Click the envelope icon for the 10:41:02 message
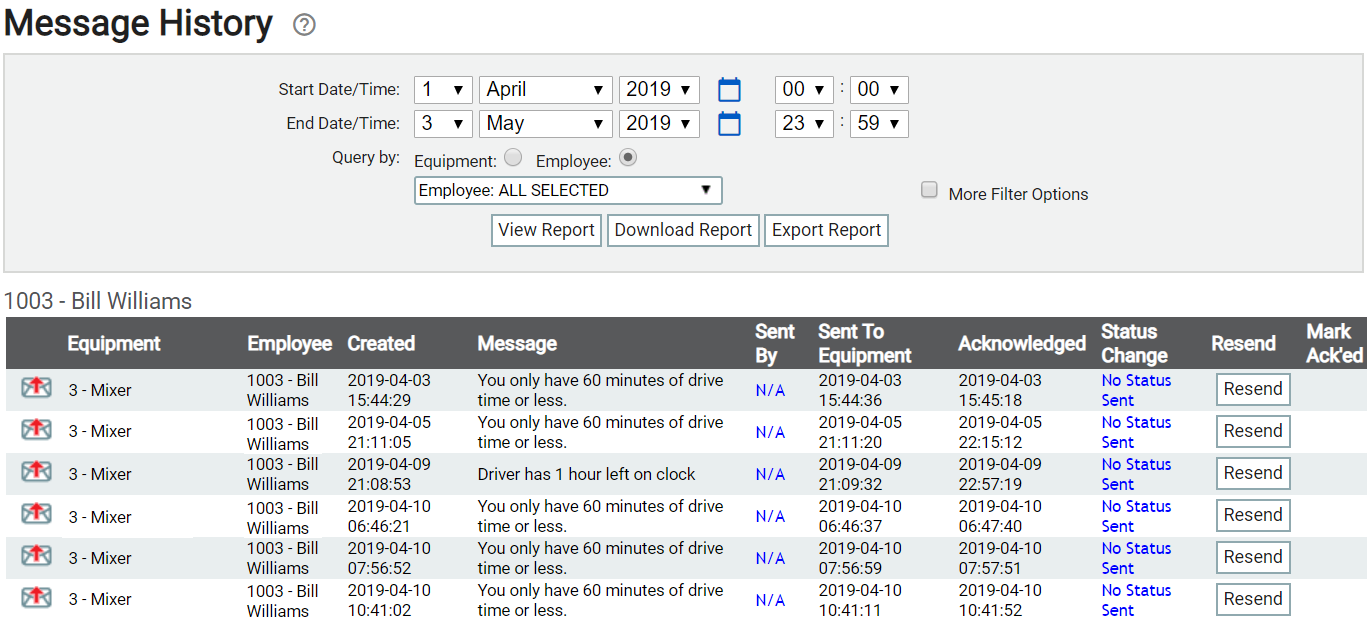Screen dimensions: 1371x621 coord(36,598)
